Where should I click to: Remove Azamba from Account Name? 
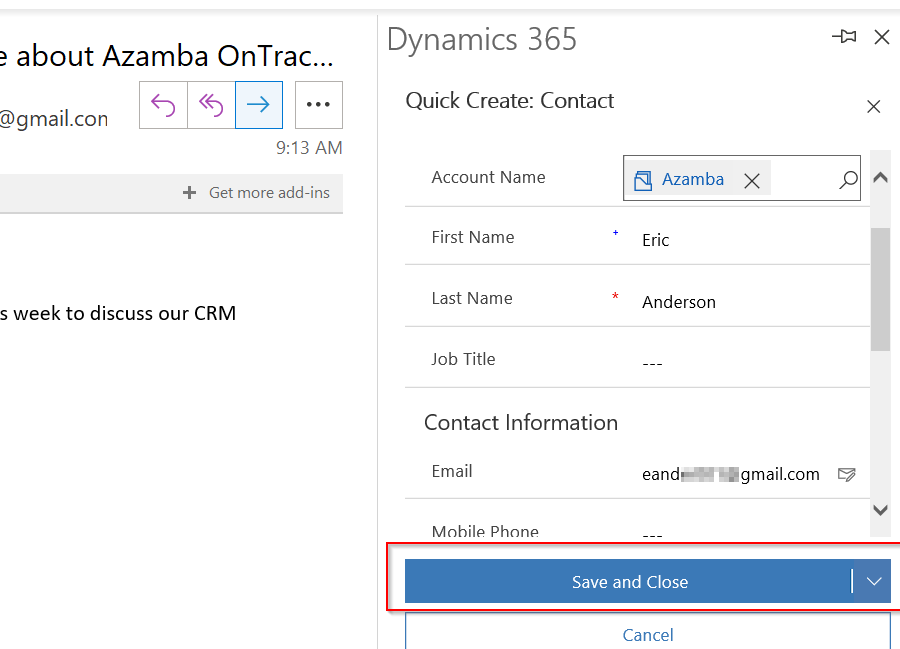752,181
